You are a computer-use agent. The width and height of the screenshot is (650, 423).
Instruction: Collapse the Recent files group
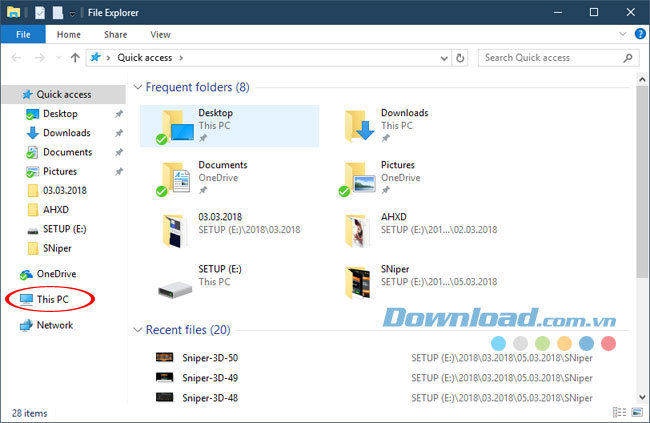(x=137, y=330)
